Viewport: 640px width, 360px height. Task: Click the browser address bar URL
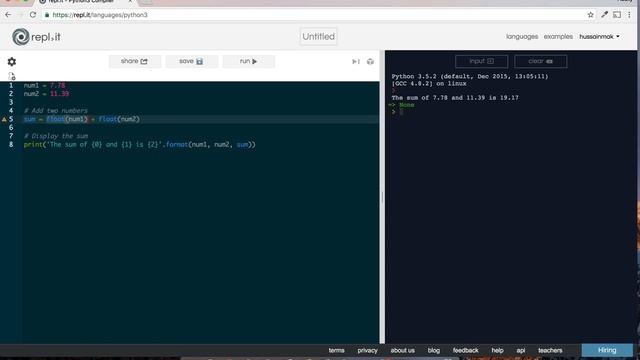100,15
